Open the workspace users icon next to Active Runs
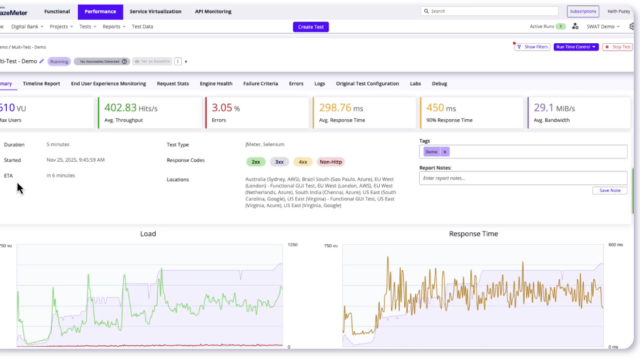 [x=575, y=27]
